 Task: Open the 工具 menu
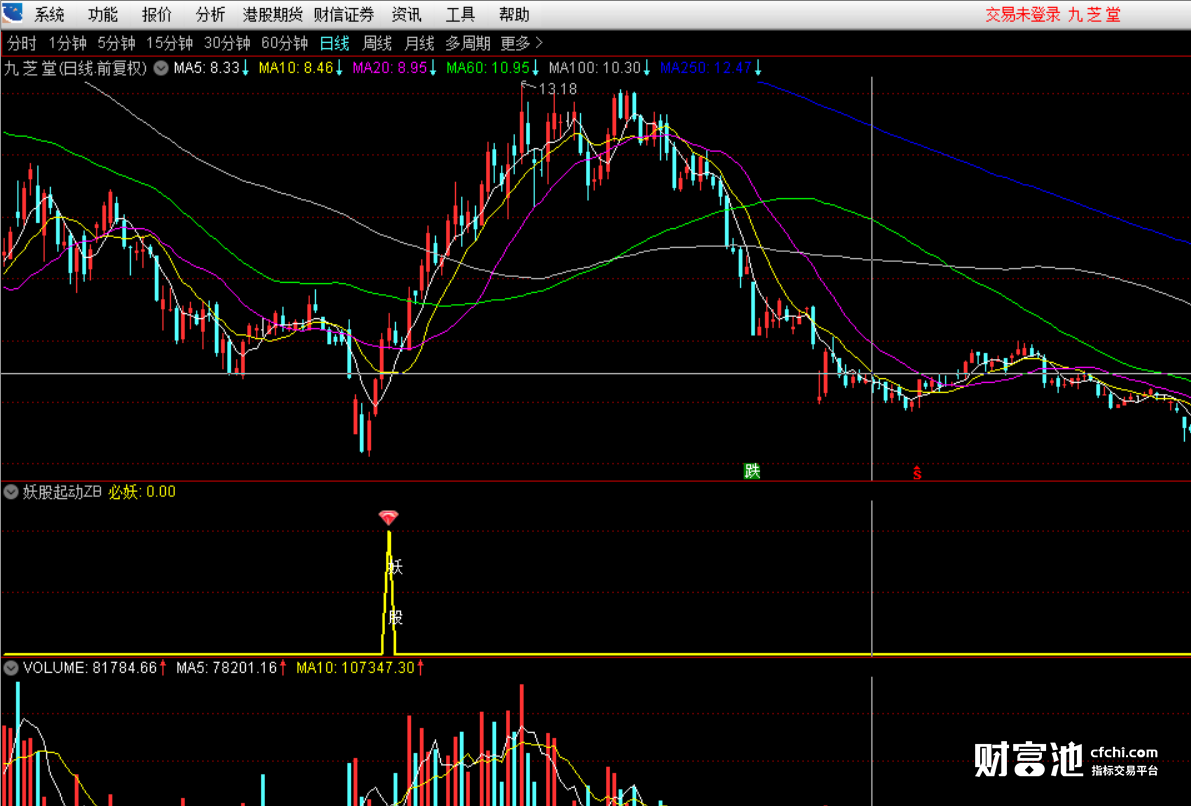click(460, 14)
